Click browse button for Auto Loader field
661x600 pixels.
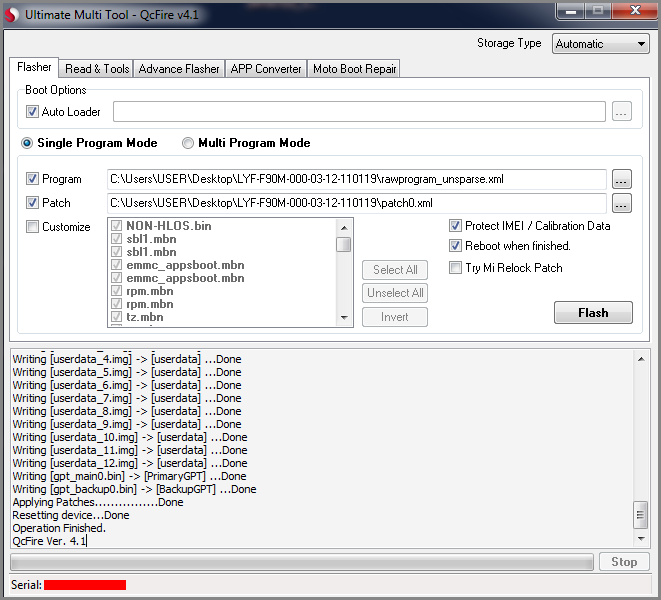[x=621, y=112]
